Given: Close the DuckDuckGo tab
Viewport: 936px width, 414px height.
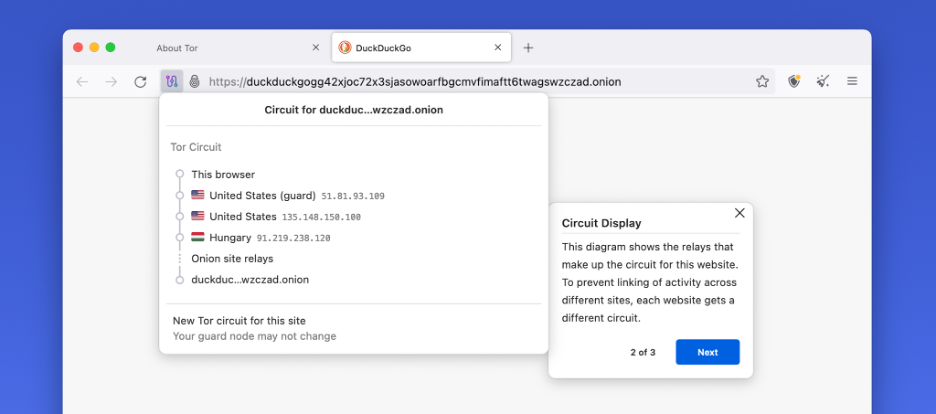Looking at the screenshot, I should tap(498, 47).
